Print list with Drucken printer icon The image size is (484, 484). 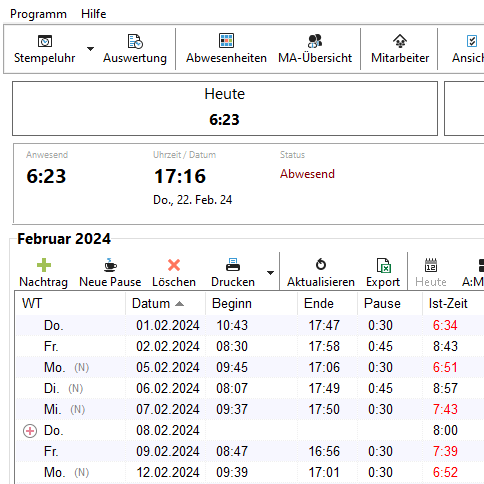233,265
